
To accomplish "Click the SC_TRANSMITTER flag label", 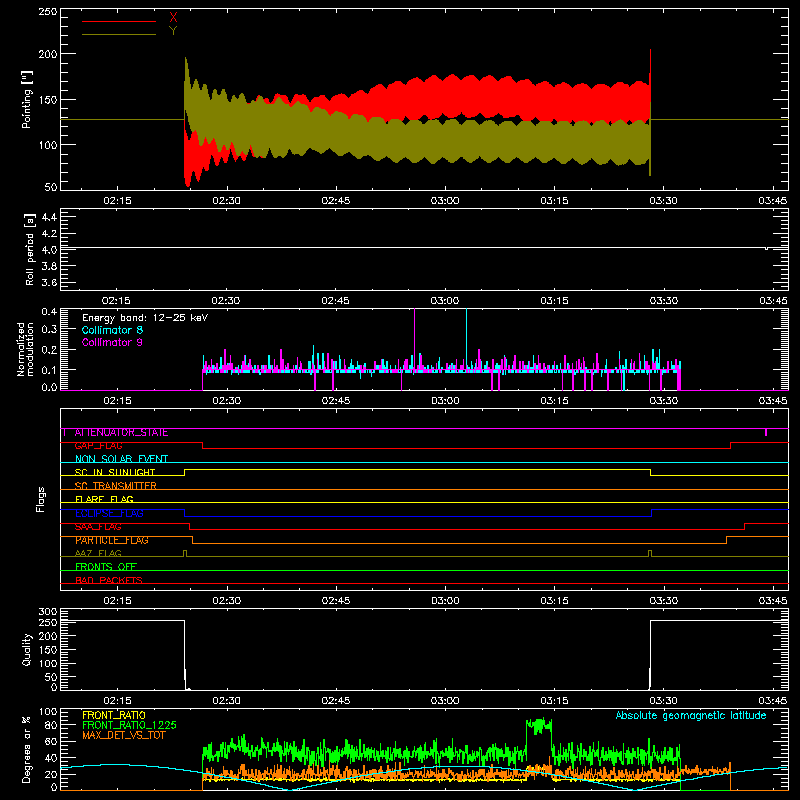I will click(115, 486).
